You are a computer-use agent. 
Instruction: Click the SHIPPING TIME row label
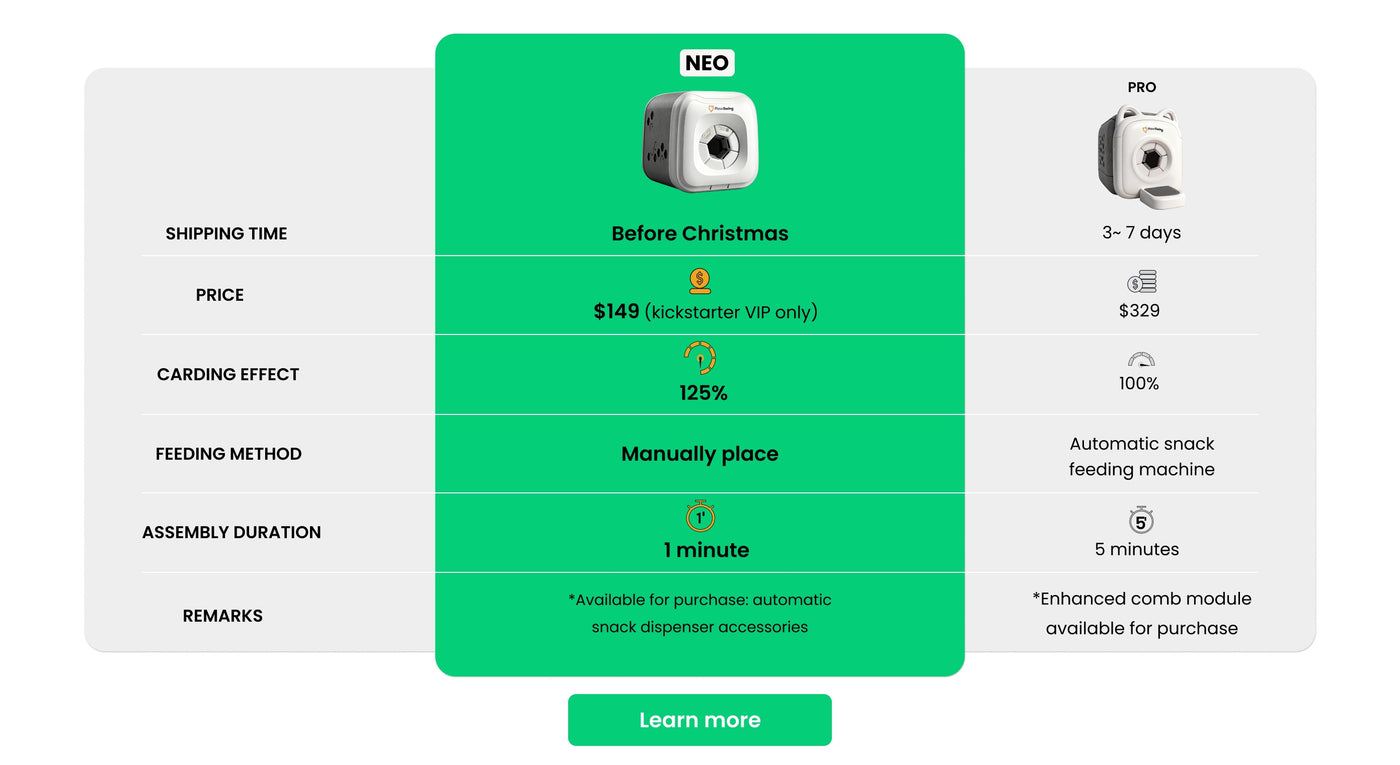click(x=226, y=233)
